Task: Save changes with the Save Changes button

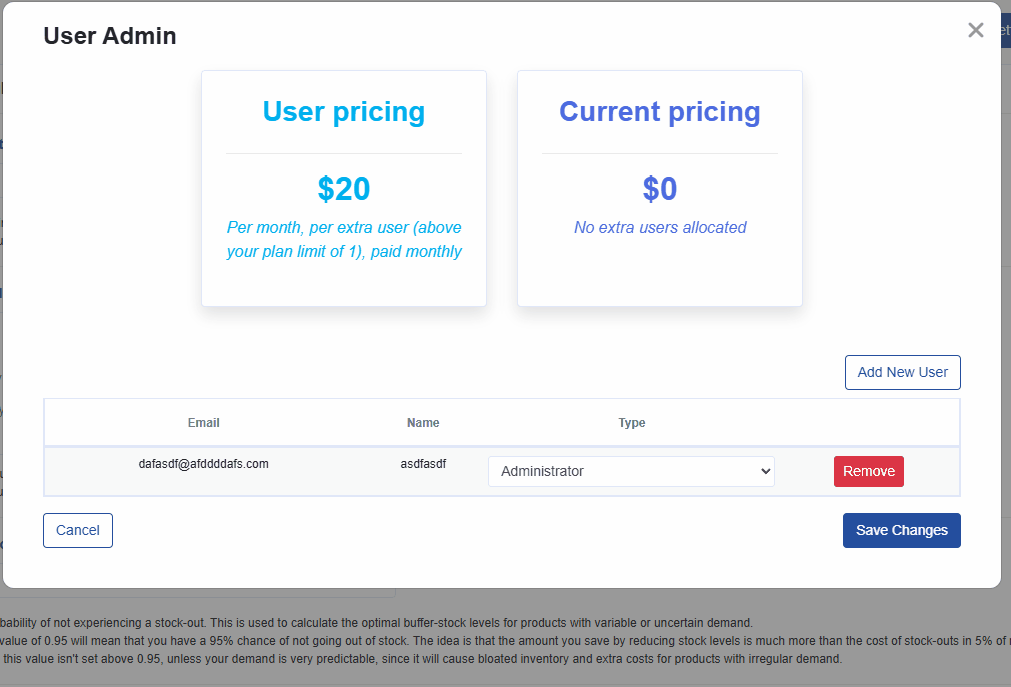Action: click(901, 530)
